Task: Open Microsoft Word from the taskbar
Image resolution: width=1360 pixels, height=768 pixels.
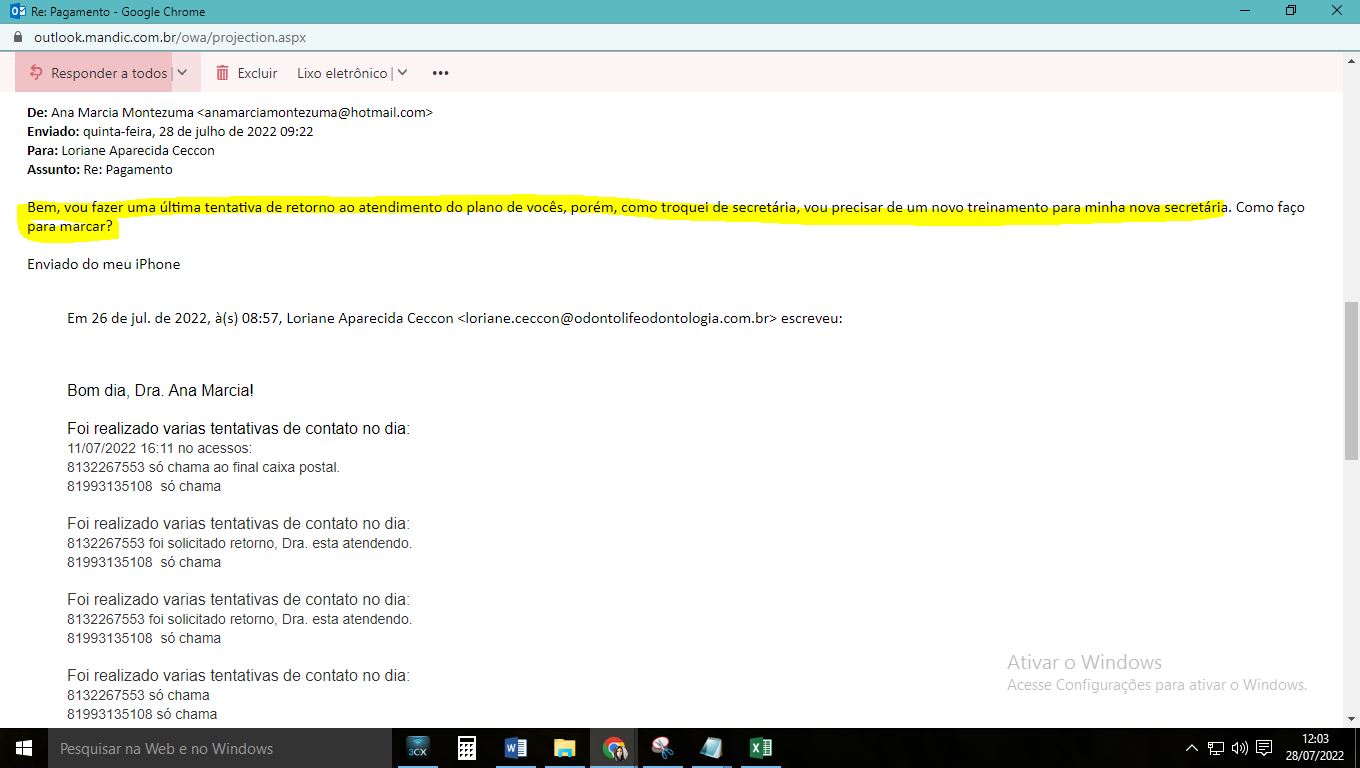Action: coord(516,748)
